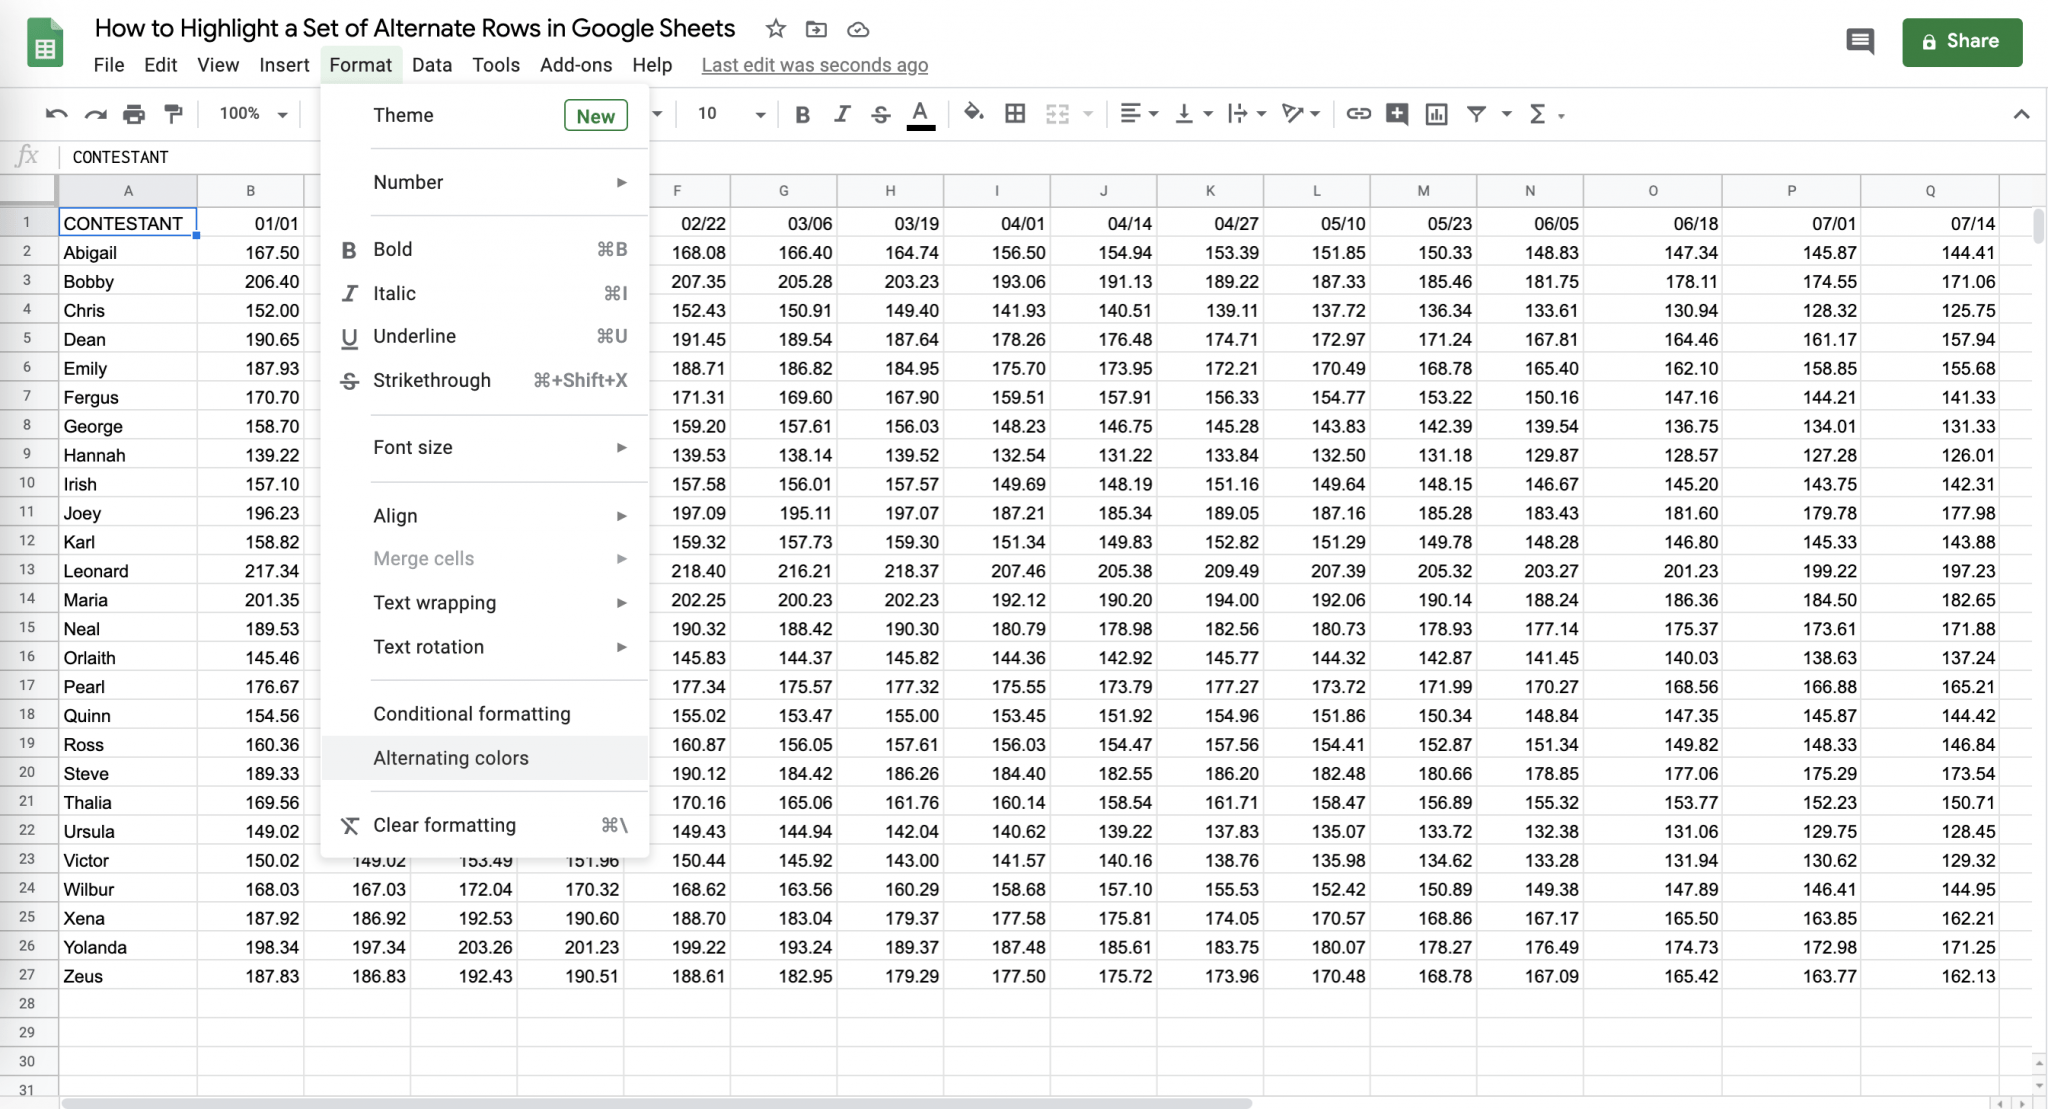The width and height of the screenshot is (2048, 1109).
Task: Insert a link into the cell
Action: tap(1358, 113)
